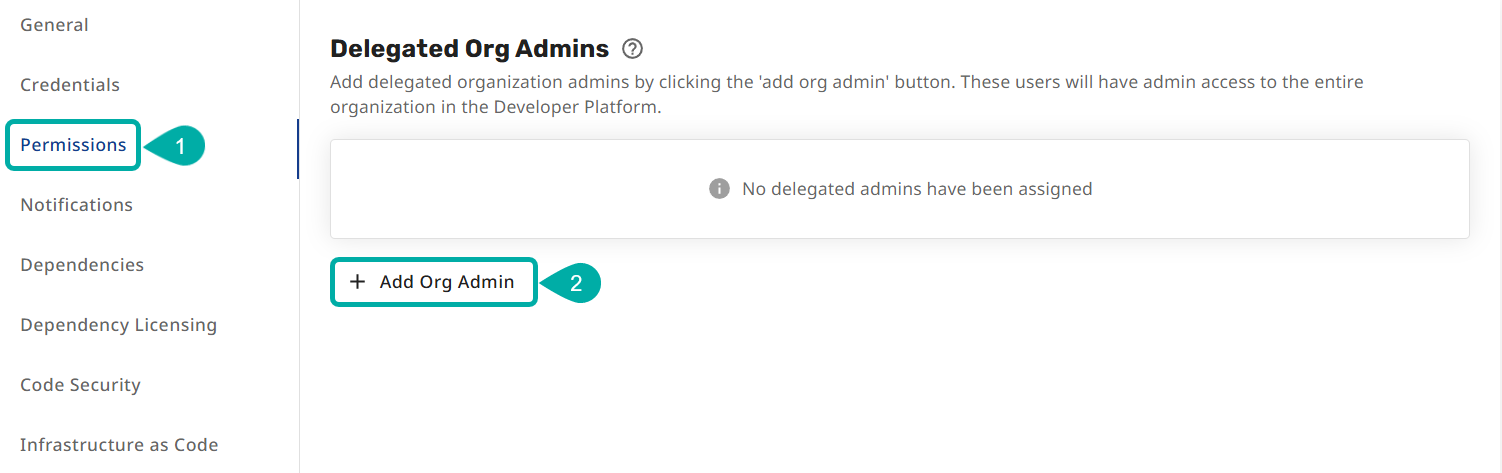Click the help icon beside Delegated Org Admins
The width and height of the screenshot is (1502, 473).
632,48
